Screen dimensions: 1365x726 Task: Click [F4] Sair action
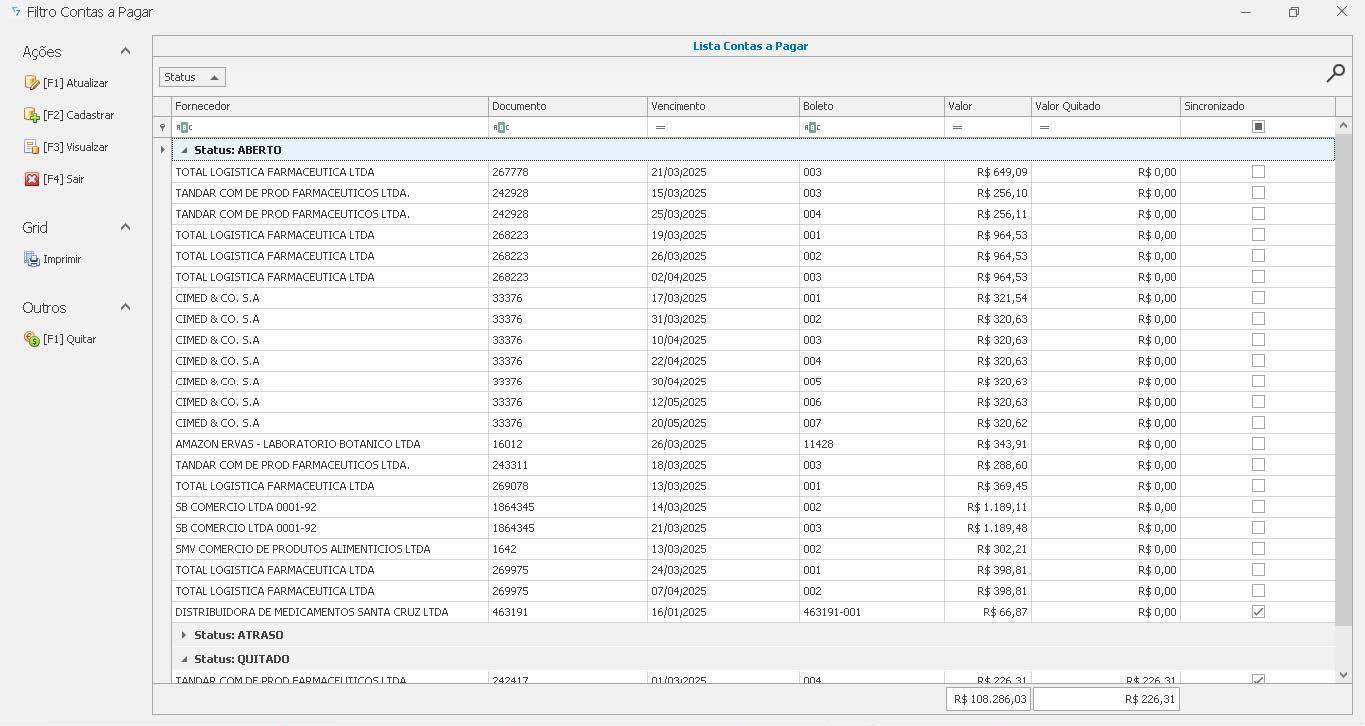pos(63,179)
